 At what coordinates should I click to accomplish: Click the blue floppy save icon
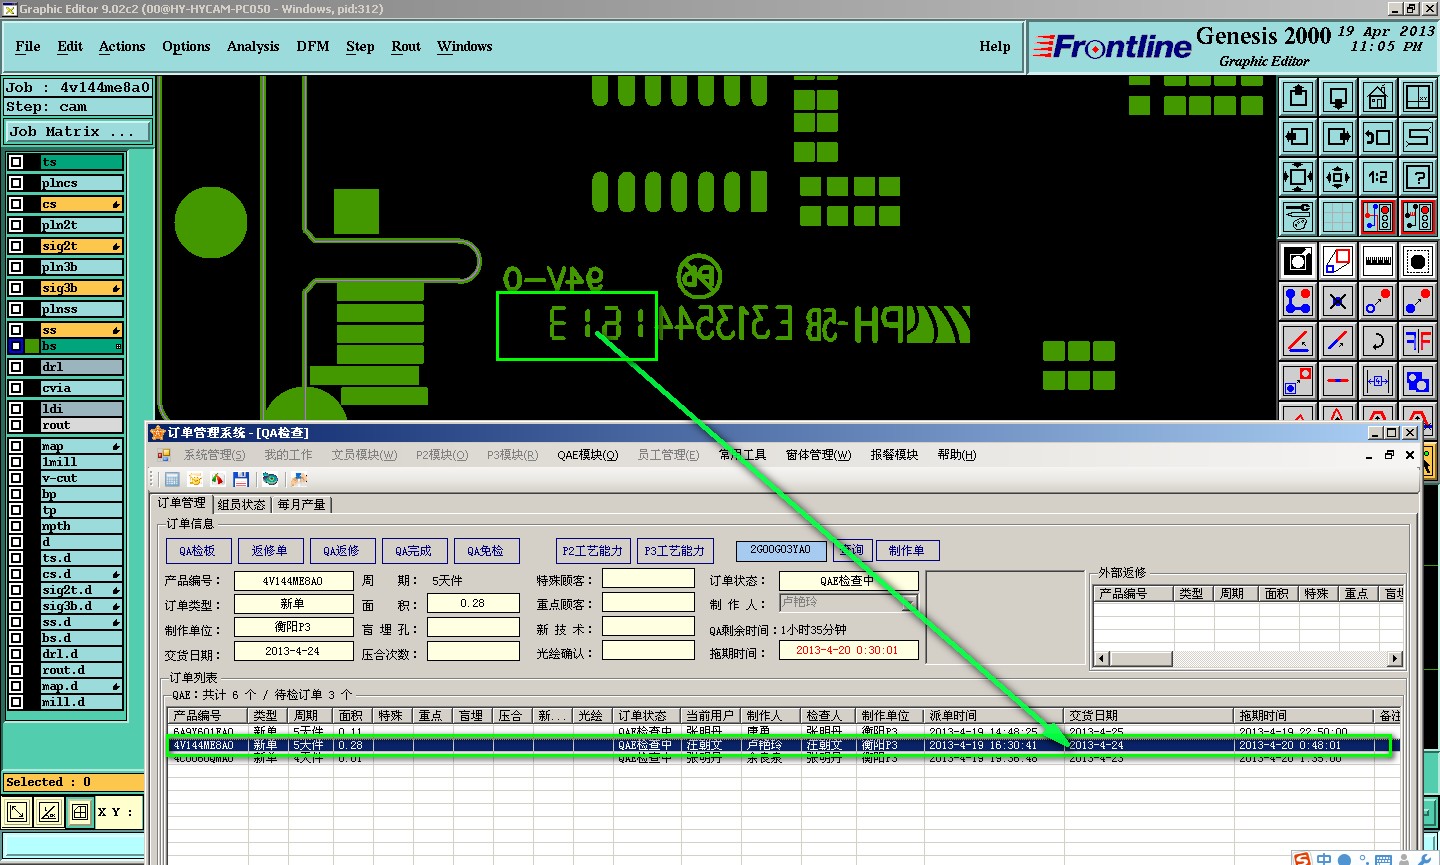pyautogui.click(x=241, y=480)
